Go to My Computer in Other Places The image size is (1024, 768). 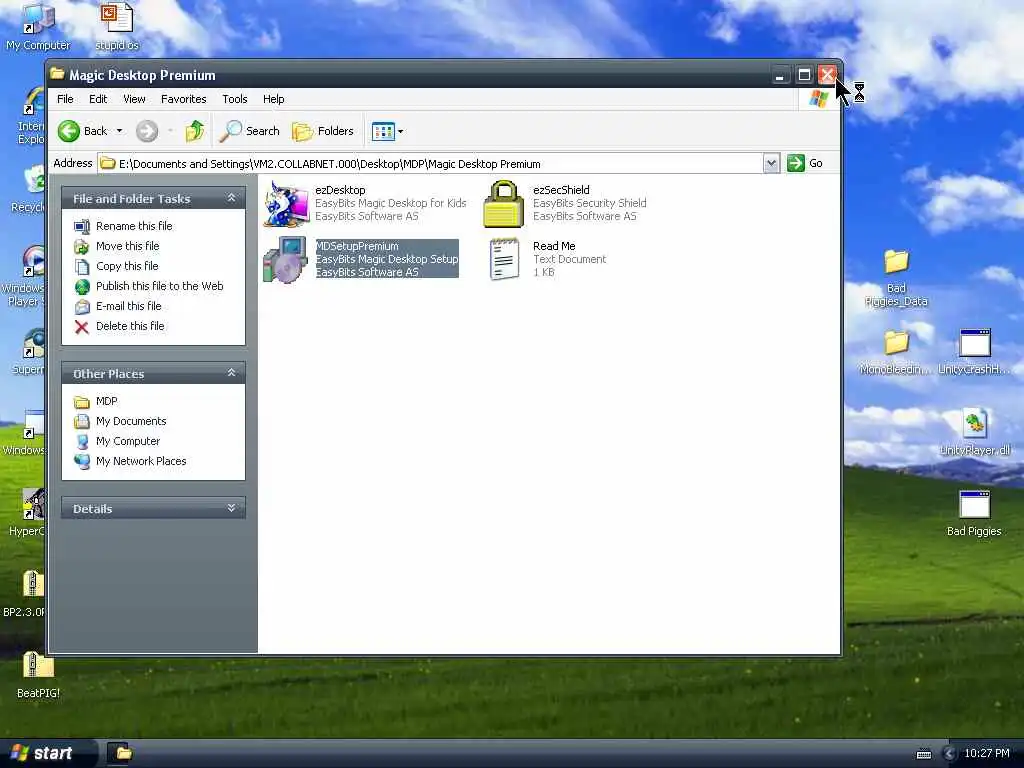[127, 441]
